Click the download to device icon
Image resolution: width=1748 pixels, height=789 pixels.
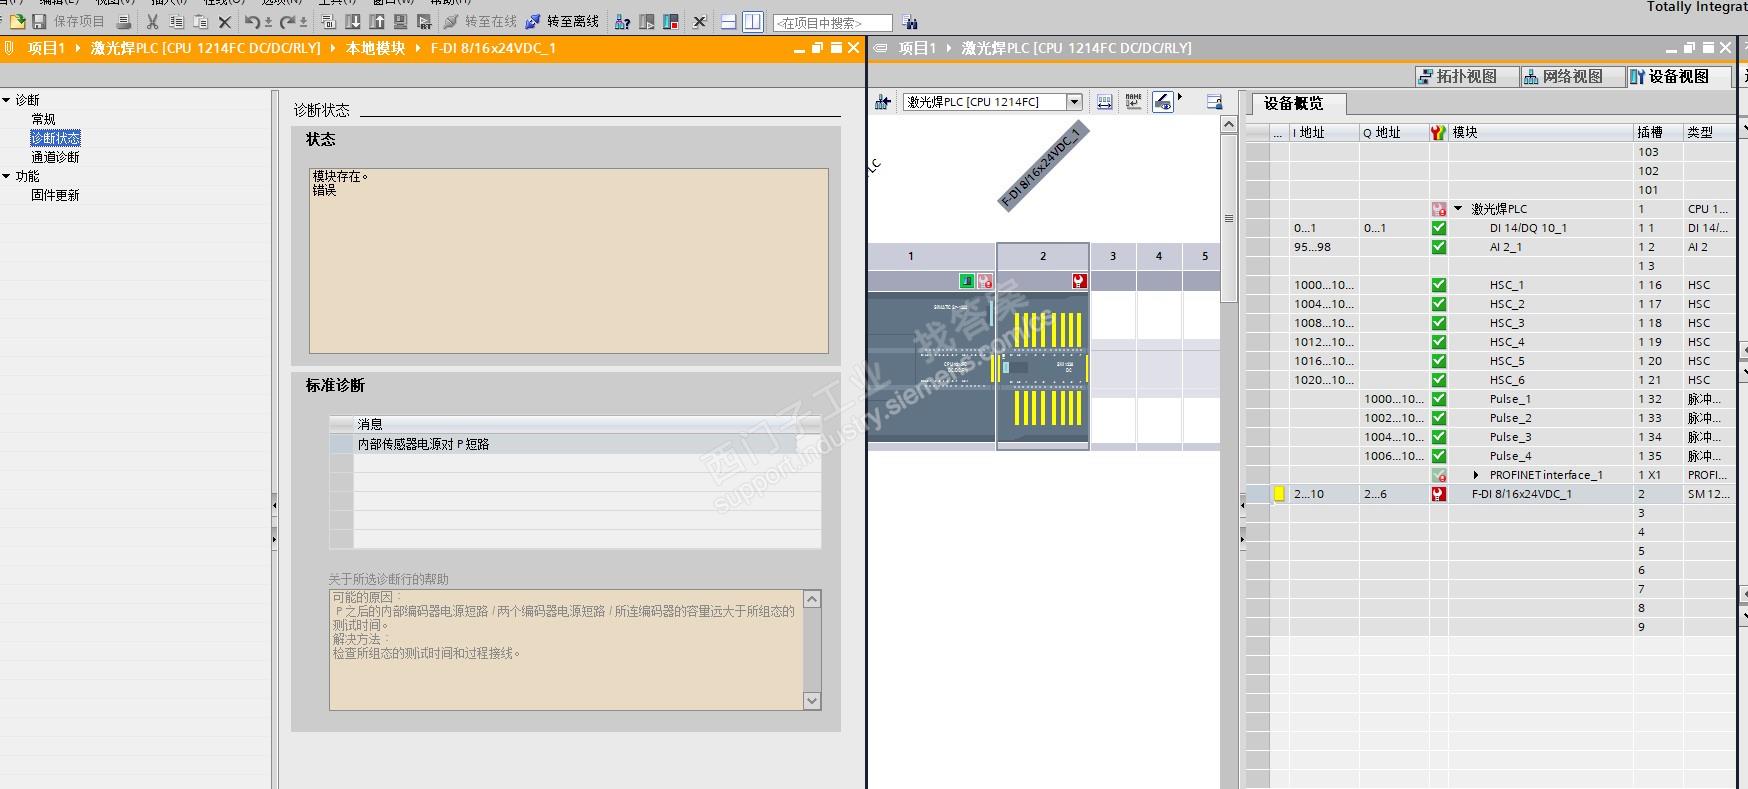tap(353, 21)
